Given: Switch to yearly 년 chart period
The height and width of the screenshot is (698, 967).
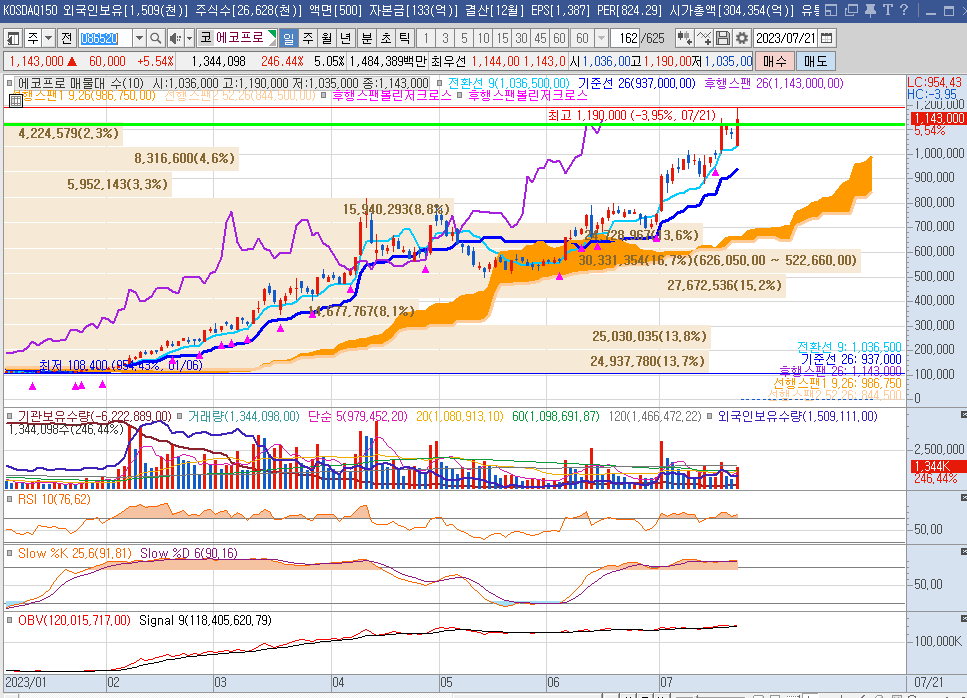Looking at the screenshot, I should pos(345,38).
